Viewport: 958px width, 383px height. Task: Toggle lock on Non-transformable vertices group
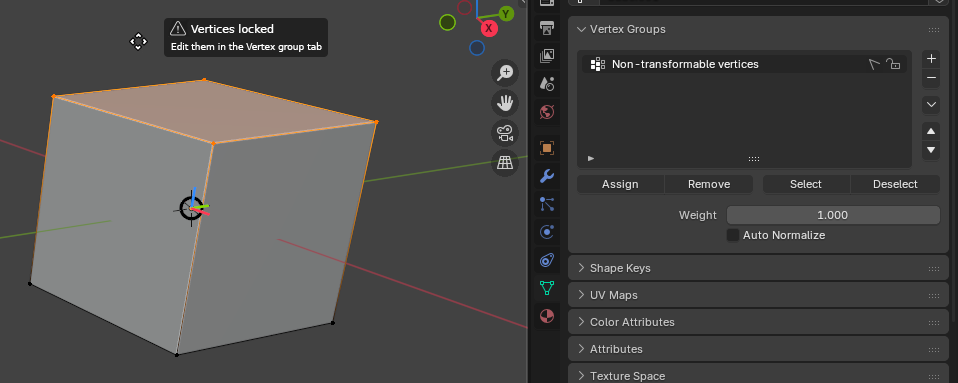893,64
